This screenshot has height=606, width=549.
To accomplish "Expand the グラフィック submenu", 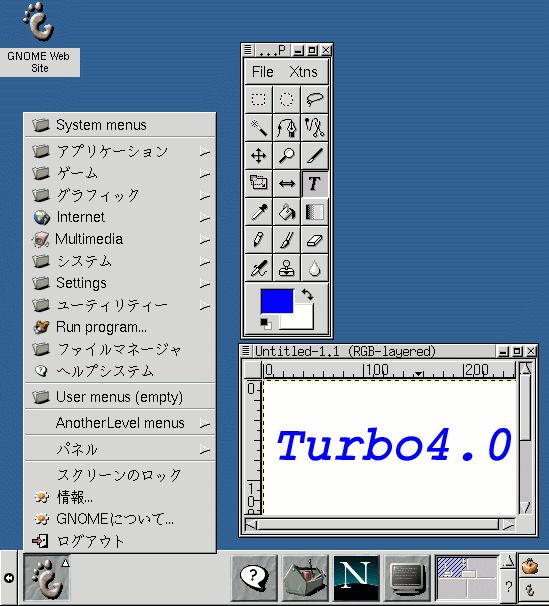I will point(120,195).
